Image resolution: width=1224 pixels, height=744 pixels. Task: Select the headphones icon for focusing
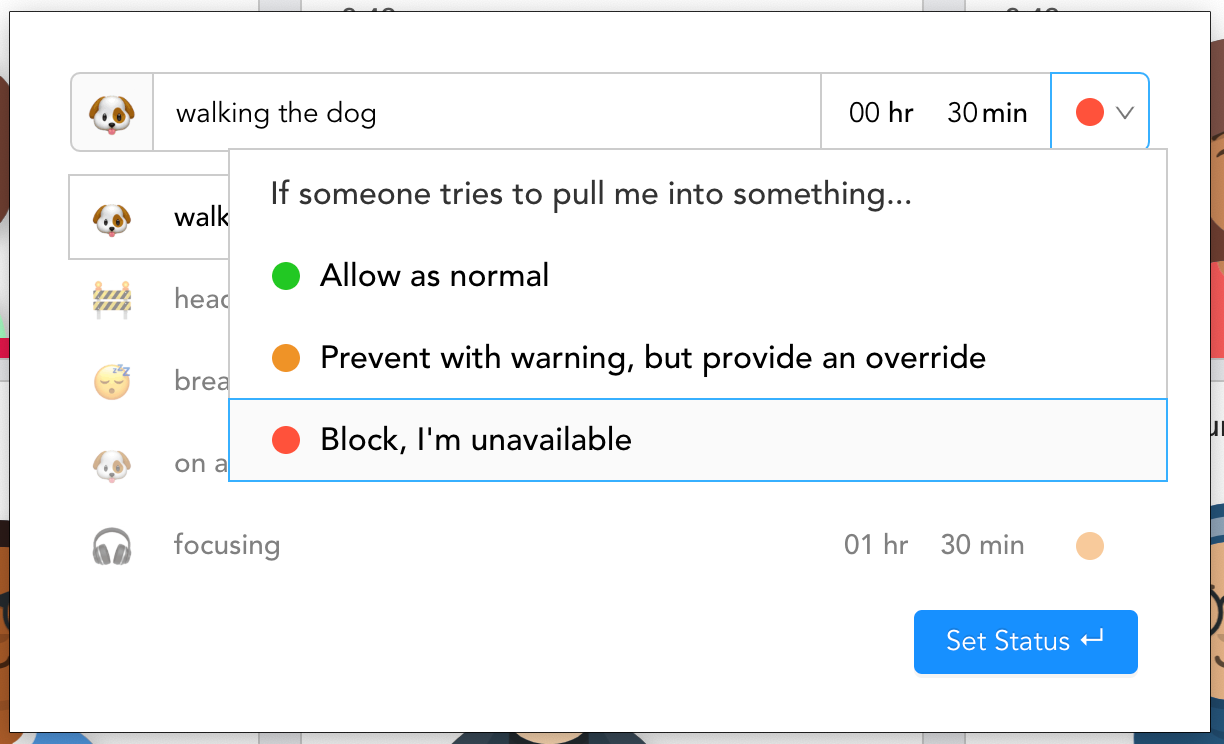[x=111, y=546]
